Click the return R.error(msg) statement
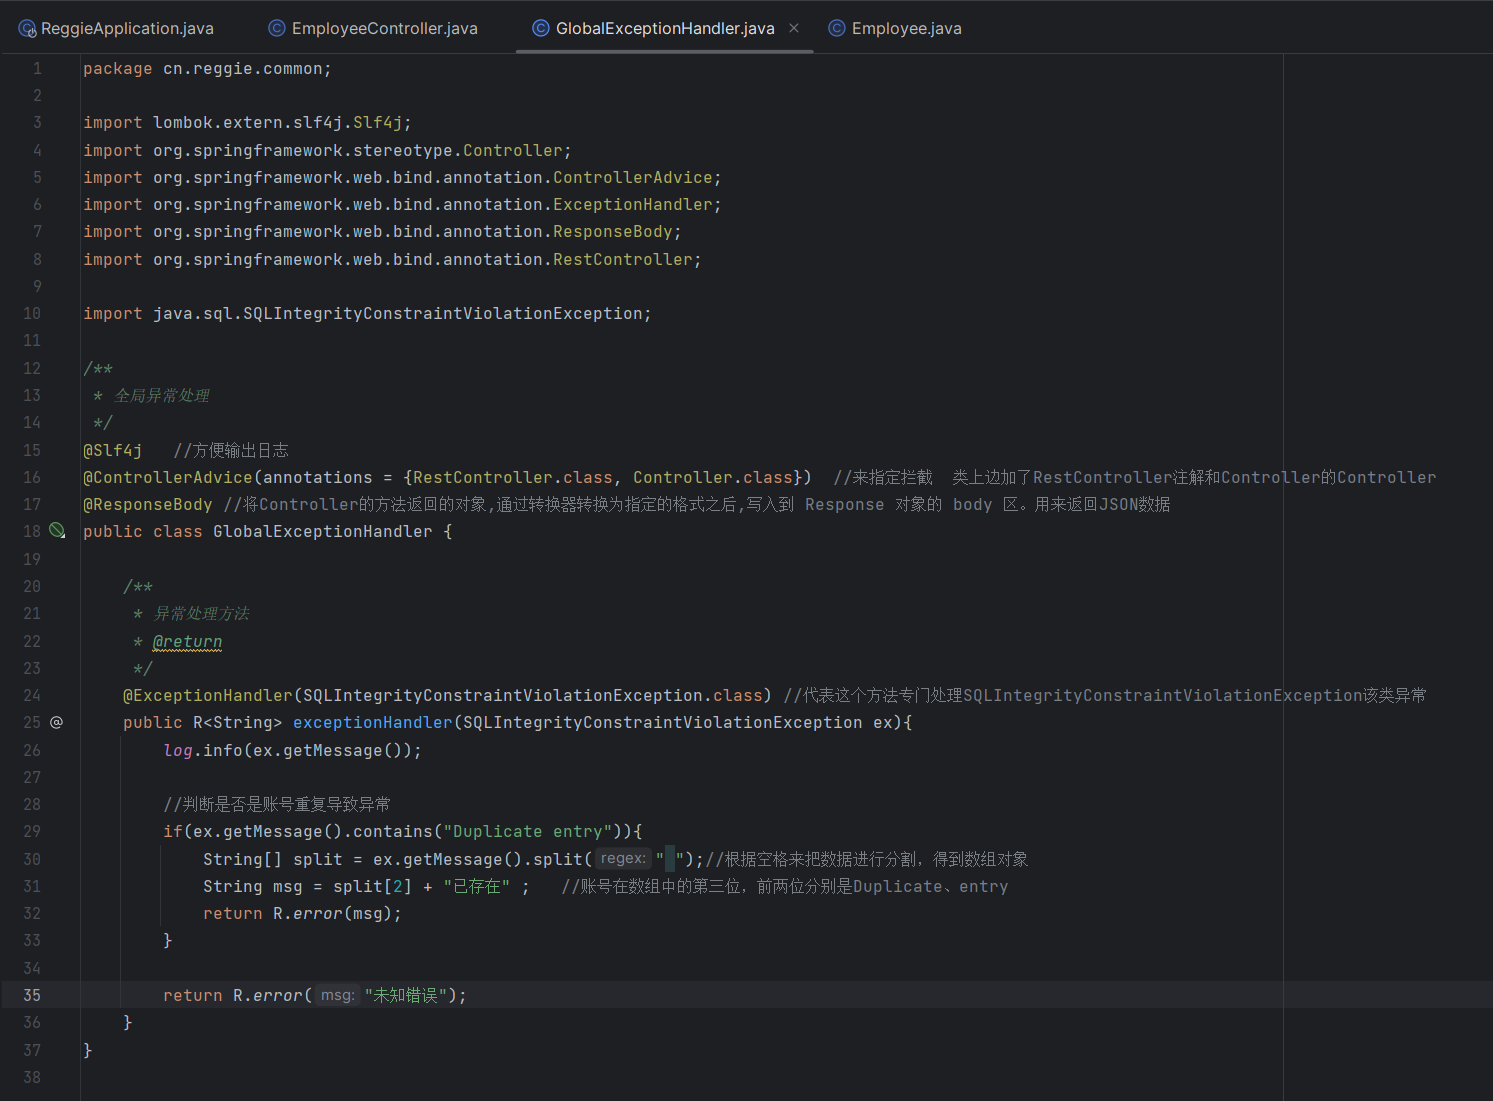The height and width of the screenshot is (1101, 1493). 303,913
